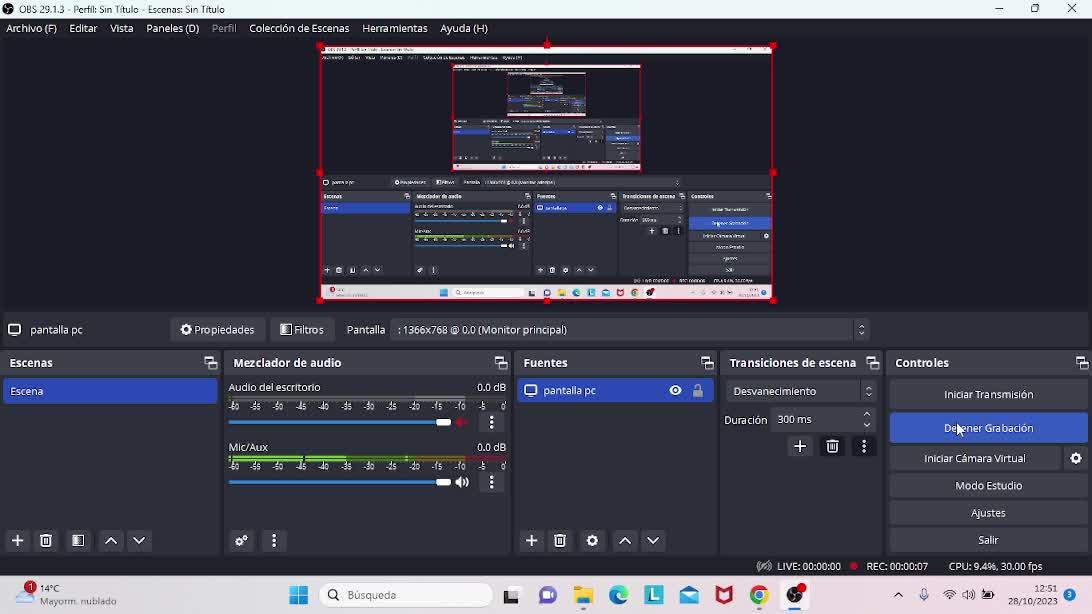1092x614 pixels.
Task: Open the Colección de Escenas menu
Action: pyautogui.click(x=299, y=28)
